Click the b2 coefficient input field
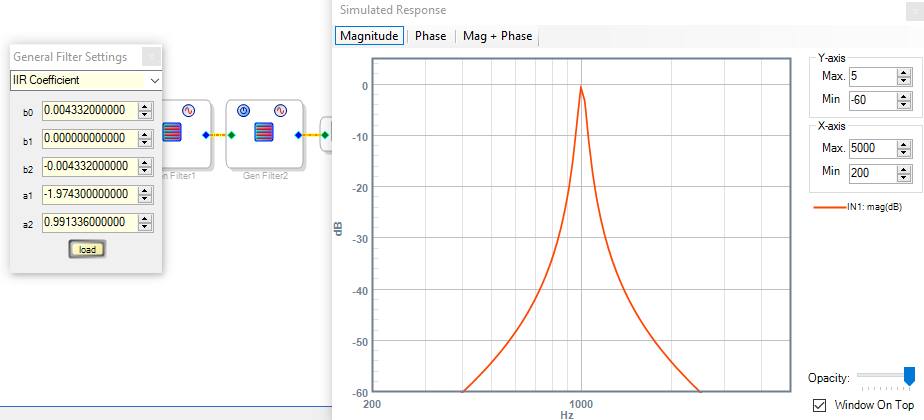Viewport: 924px width, 420px height. 90,166
